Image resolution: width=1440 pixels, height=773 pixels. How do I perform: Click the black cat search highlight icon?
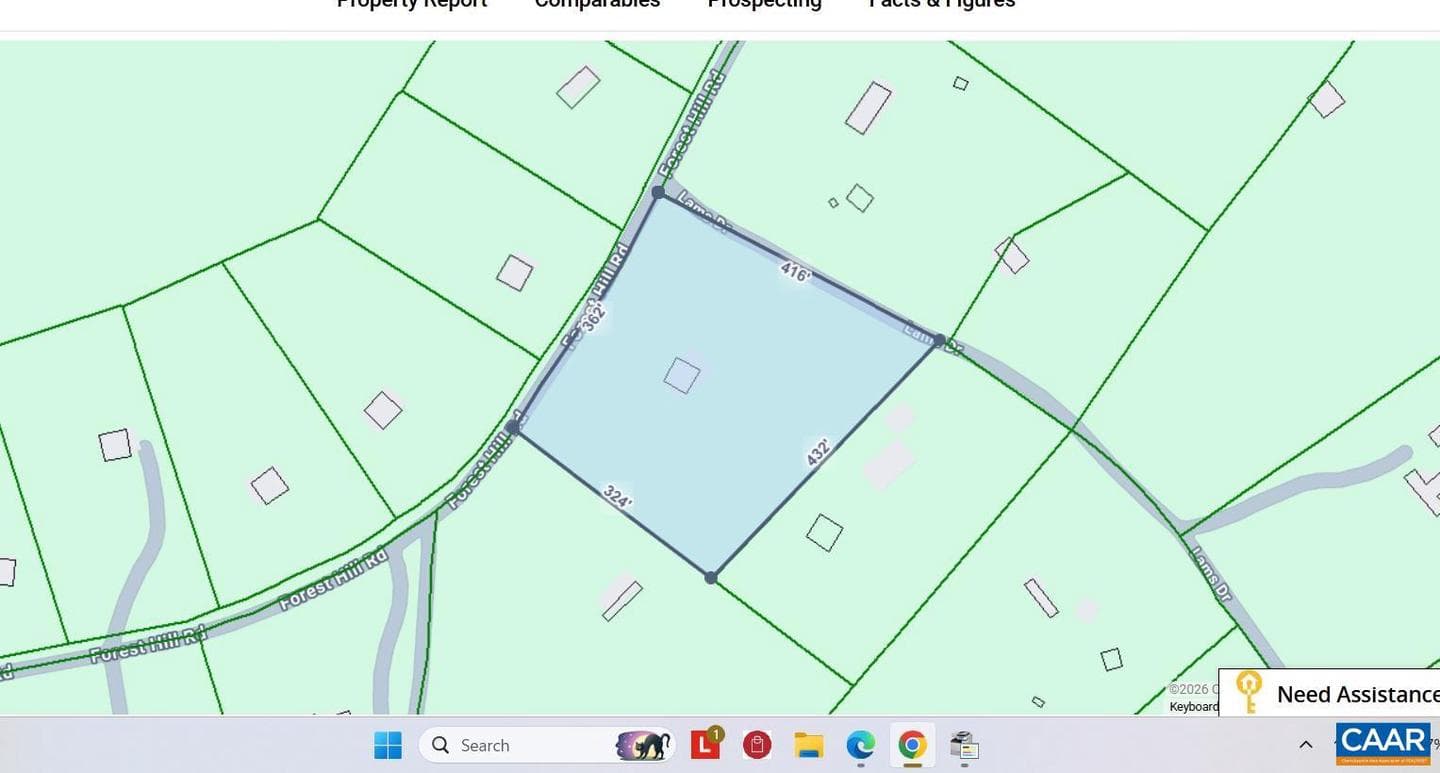643,745
